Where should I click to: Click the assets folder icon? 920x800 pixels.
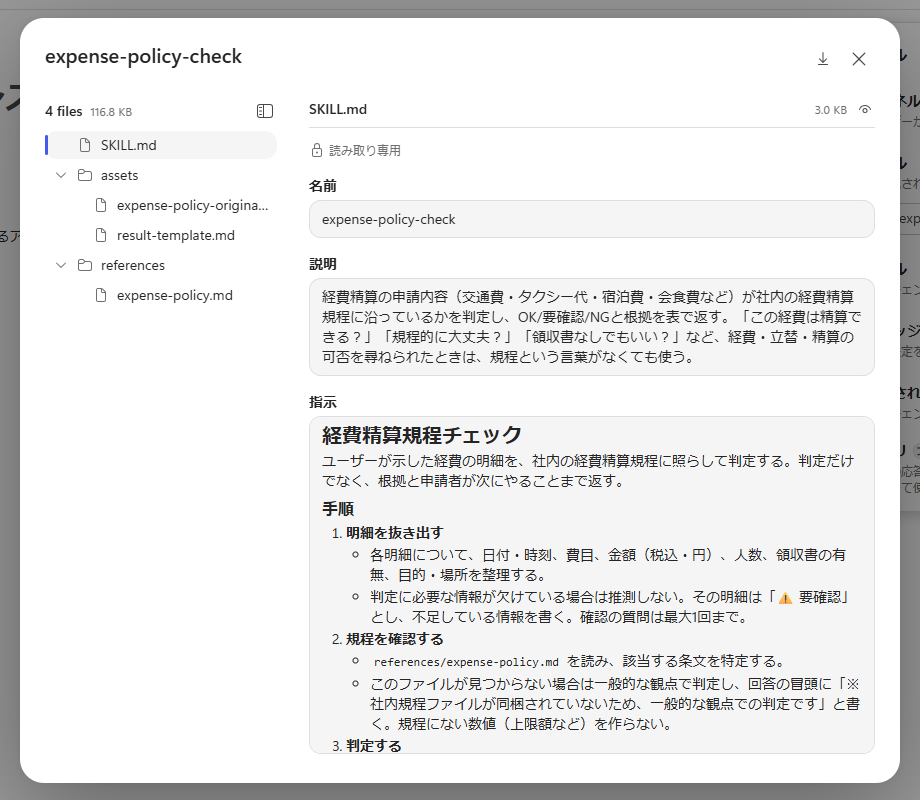85,175
